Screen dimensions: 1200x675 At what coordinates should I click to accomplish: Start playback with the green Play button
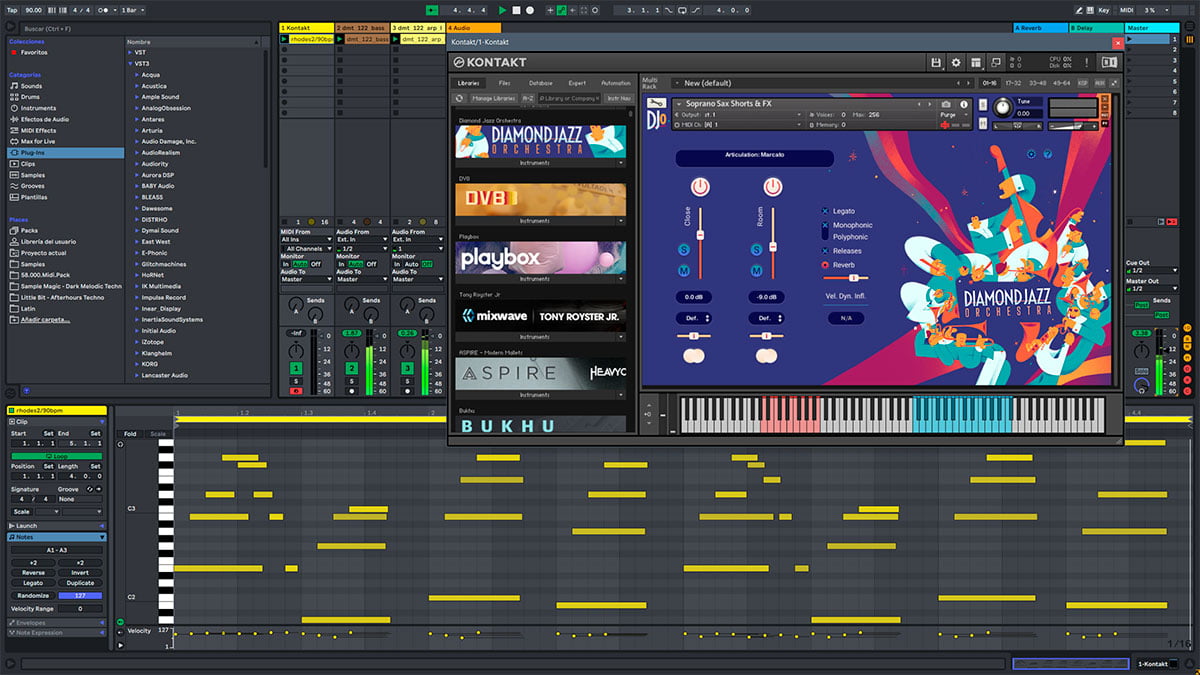[502, 10]
